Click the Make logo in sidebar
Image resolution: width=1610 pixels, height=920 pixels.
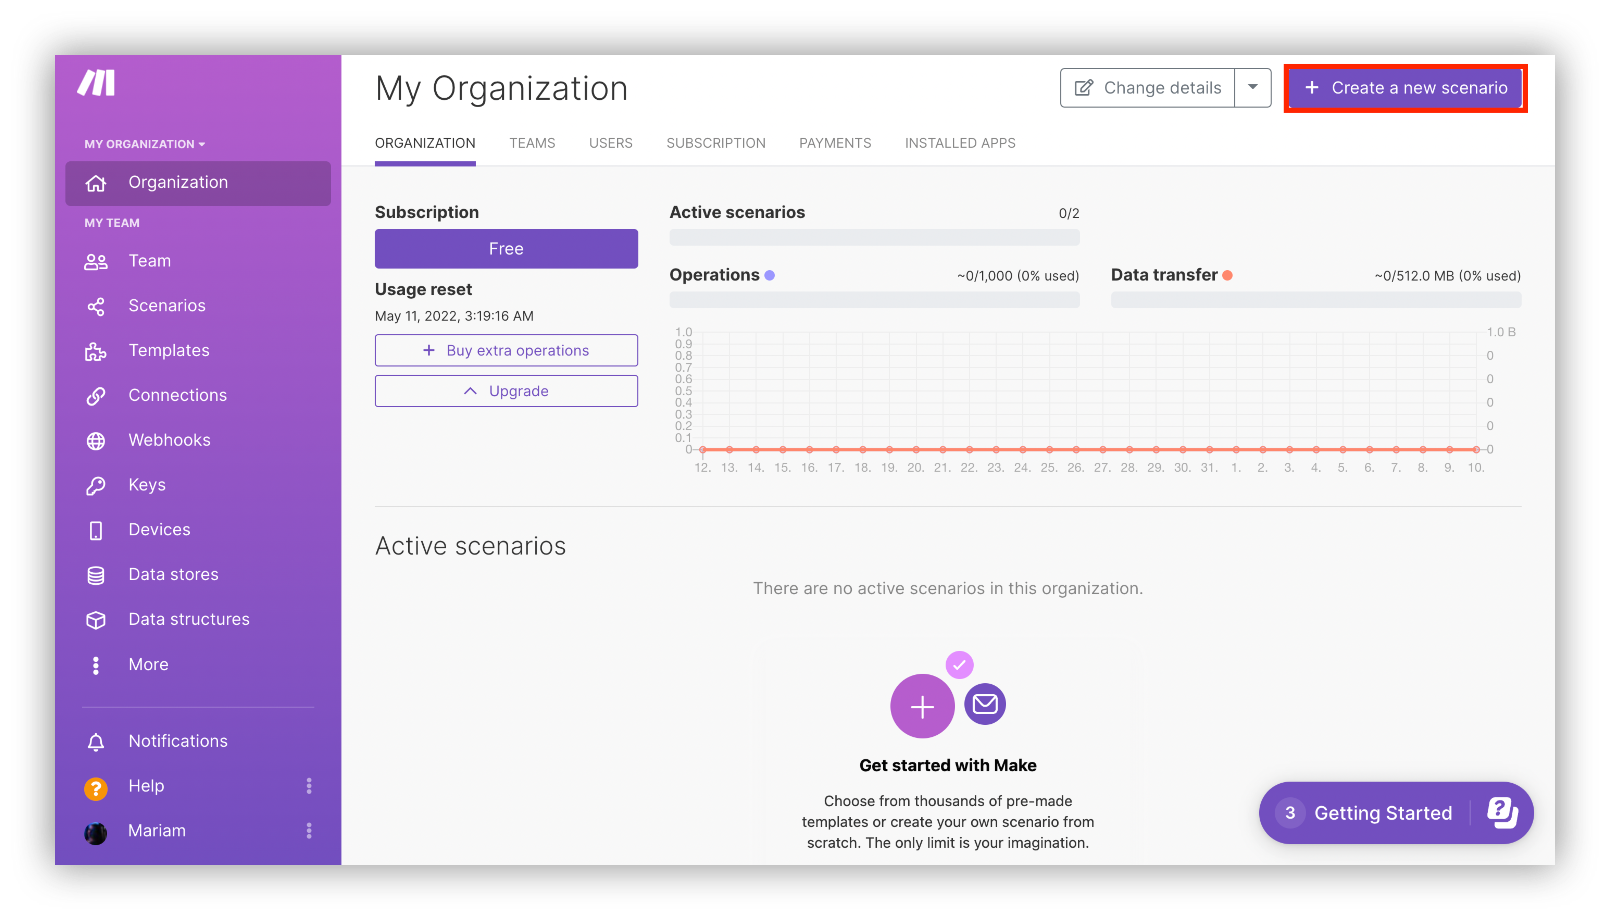click(x=96, y=83)
